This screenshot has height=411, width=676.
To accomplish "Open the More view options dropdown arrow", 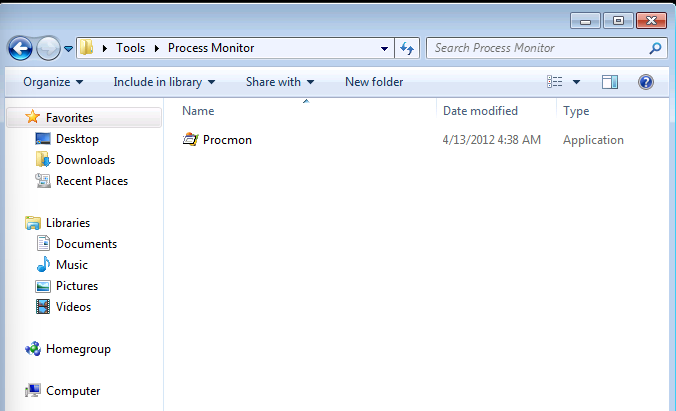I will tap(576, 82).
